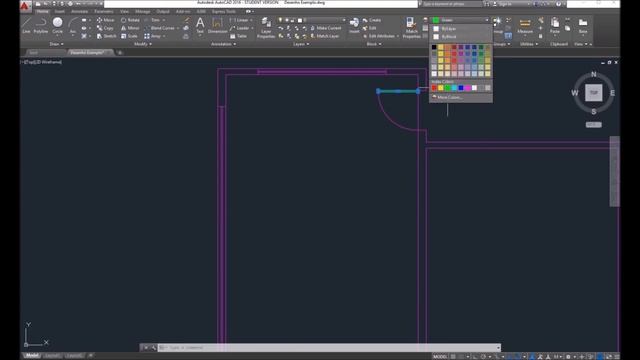Image resolution: width=640 pixels, height=360 pixels.
Task: Click the command line input field
Action: pos(329,348)
